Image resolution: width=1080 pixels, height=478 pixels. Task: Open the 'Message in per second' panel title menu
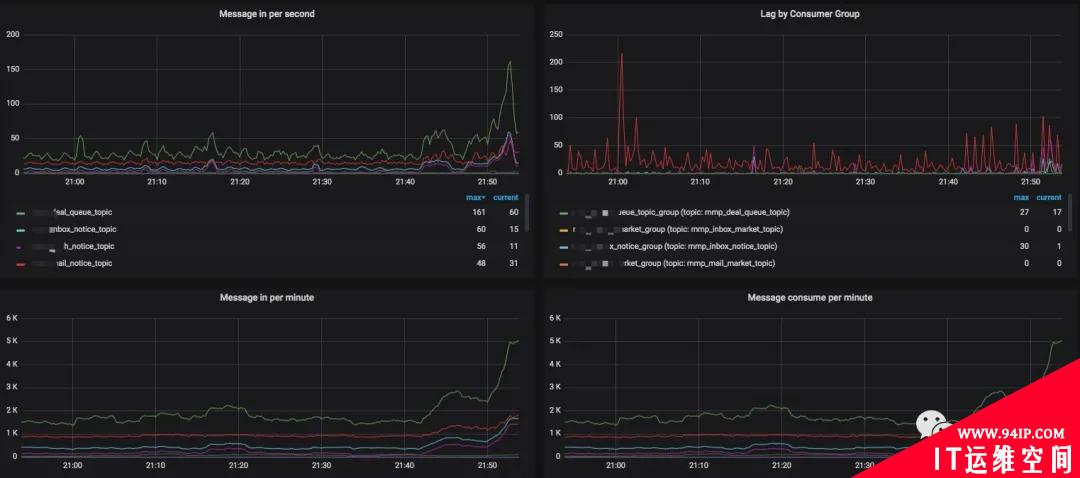tap(267, 14)
